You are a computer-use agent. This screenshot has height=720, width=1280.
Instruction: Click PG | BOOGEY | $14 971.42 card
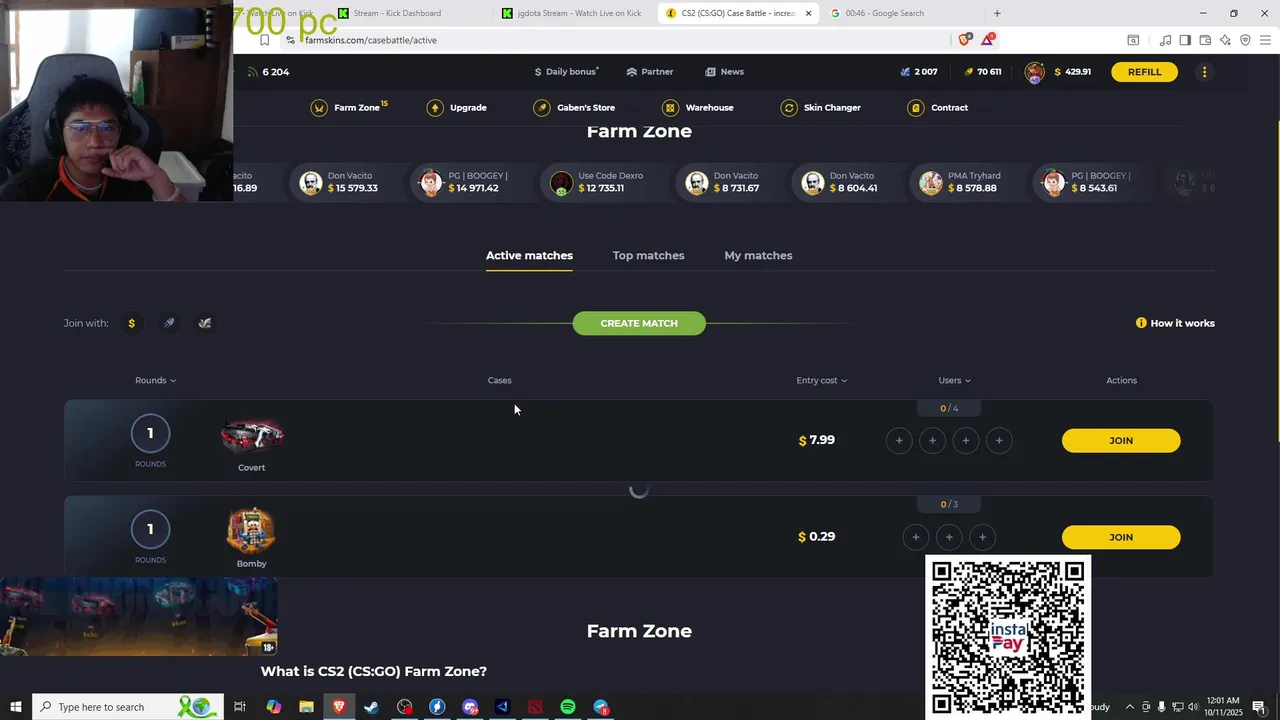click(466, 182)
